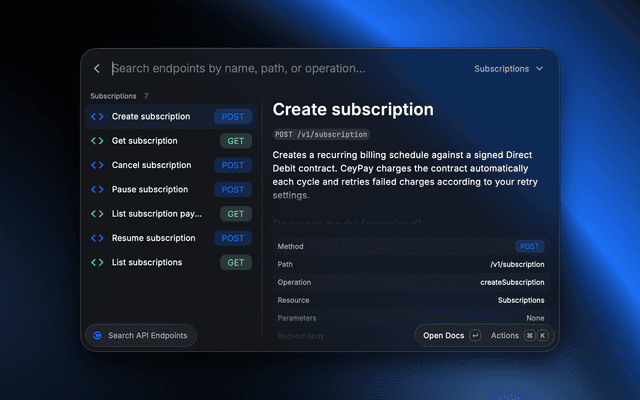This screenshot has width=640, height=400.
Task: Click the code icon beside Create subscription
Action: click(97, 117)
